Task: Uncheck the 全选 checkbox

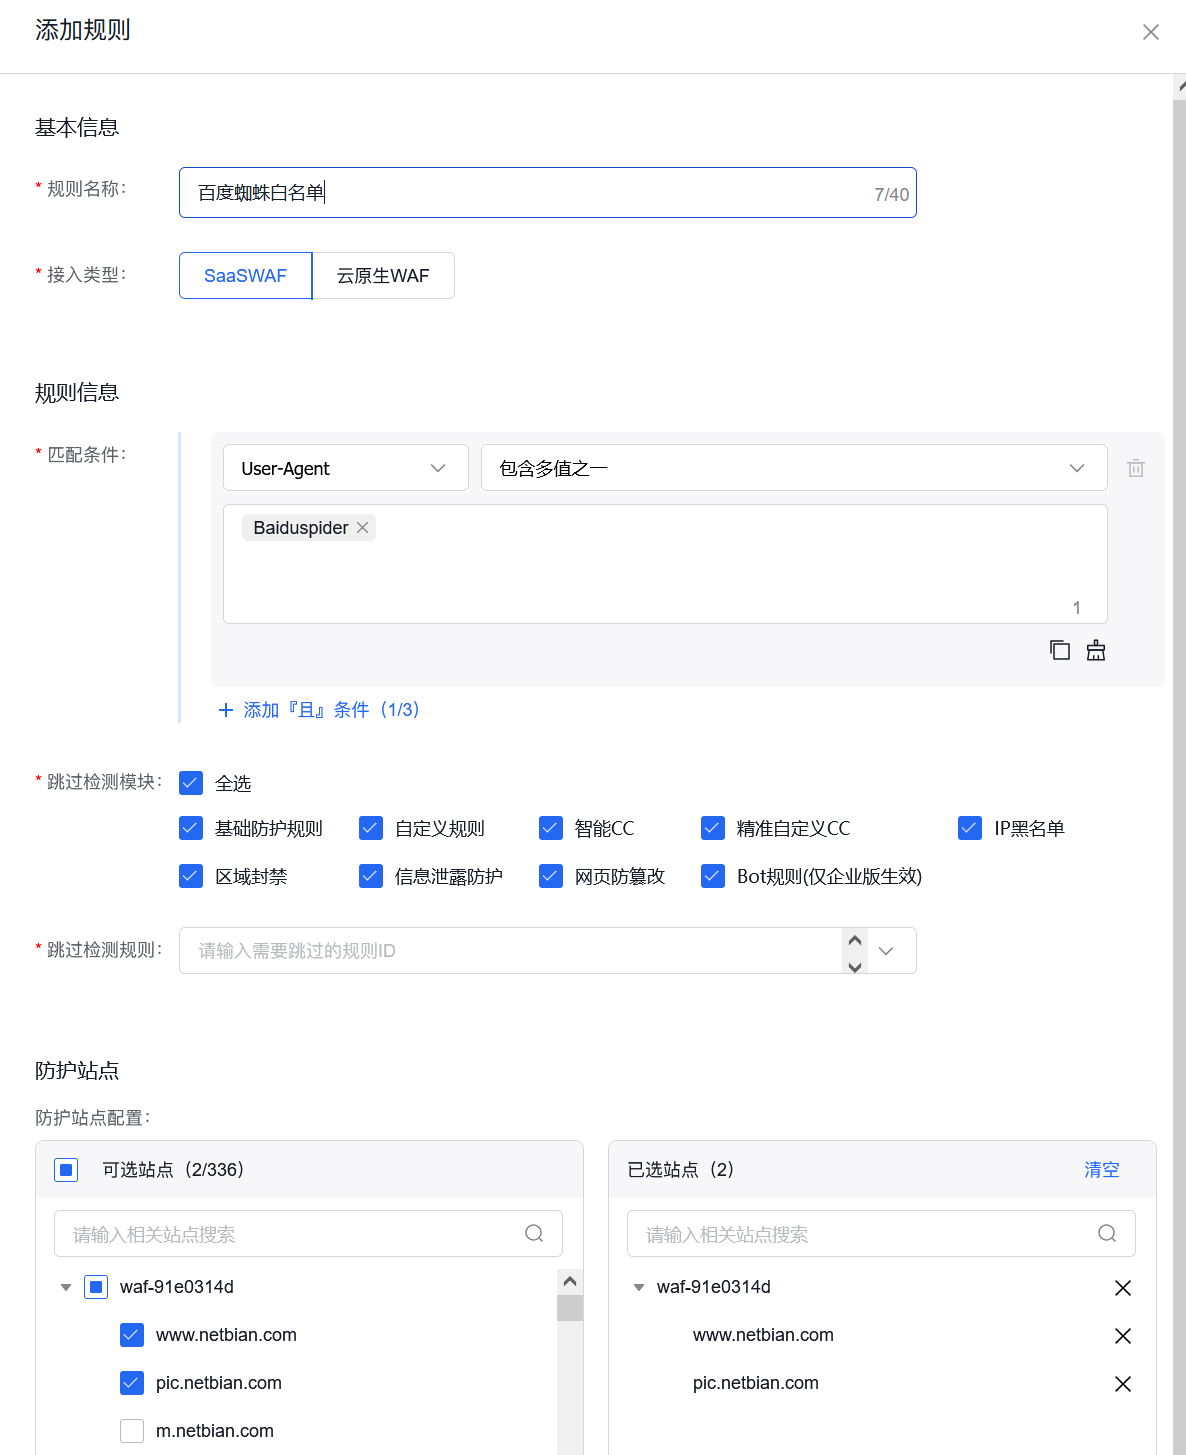Action: pyautogui.click(x=190, y=783)
